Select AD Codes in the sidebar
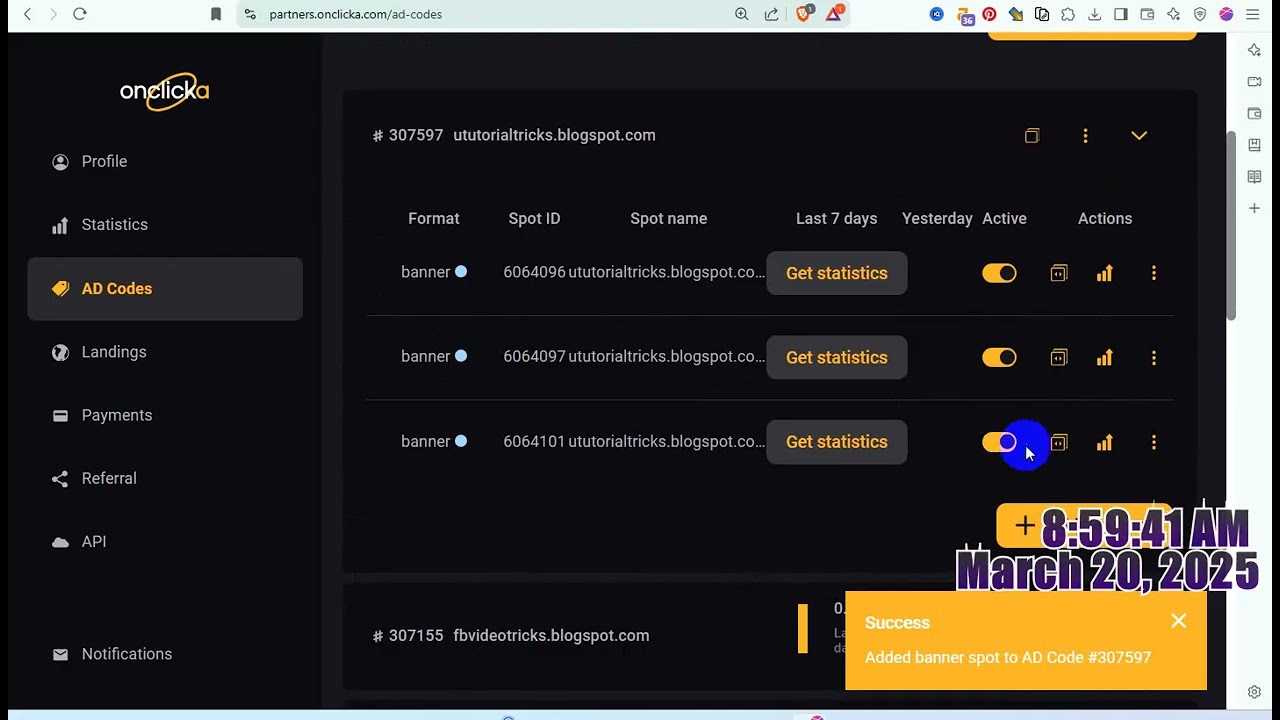1280x720 pixels. tap(165, 289)
